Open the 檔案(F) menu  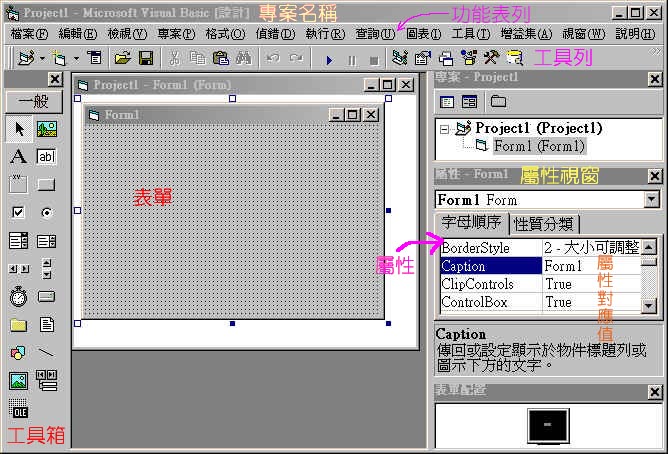[29, 34]
